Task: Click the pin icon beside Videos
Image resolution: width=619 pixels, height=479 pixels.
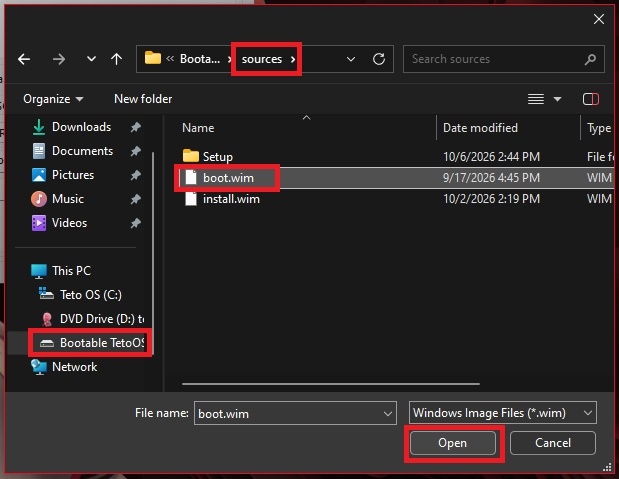Action: coord(135,223)
